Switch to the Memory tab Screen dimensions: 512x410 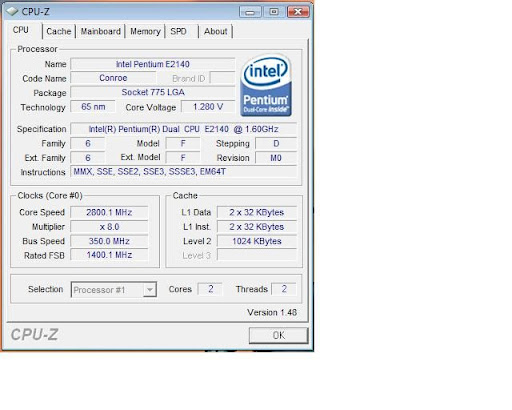145,31
